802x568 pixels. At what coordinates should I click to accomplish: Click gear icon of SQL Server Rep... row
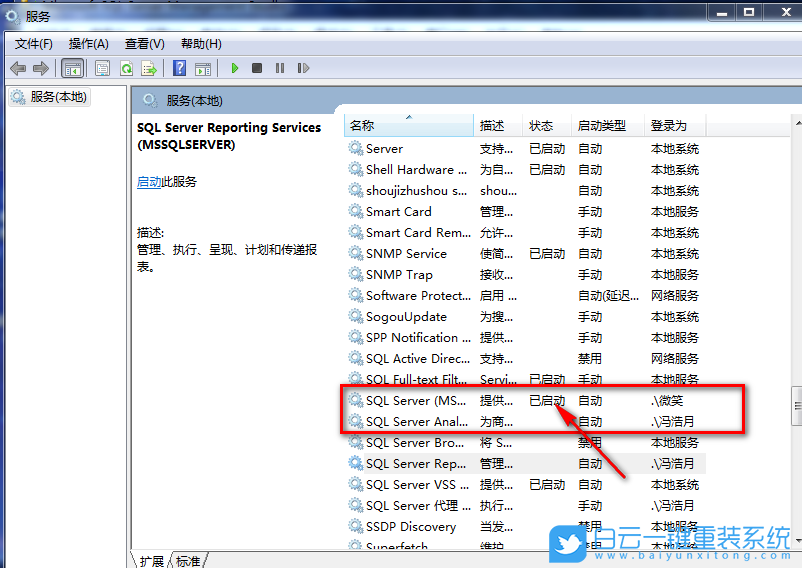pos(355,462)
